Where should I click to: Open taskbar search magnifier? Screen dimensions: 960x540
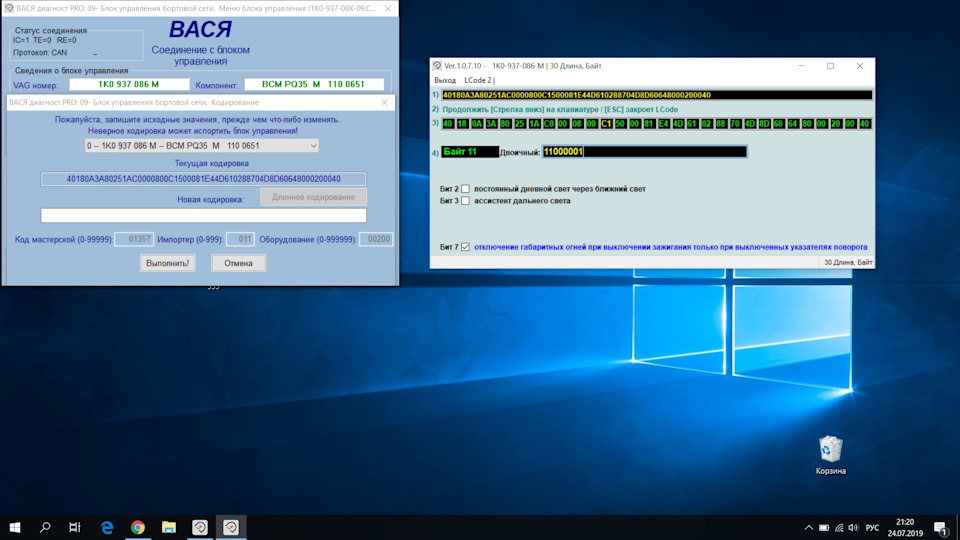(45, 527)
